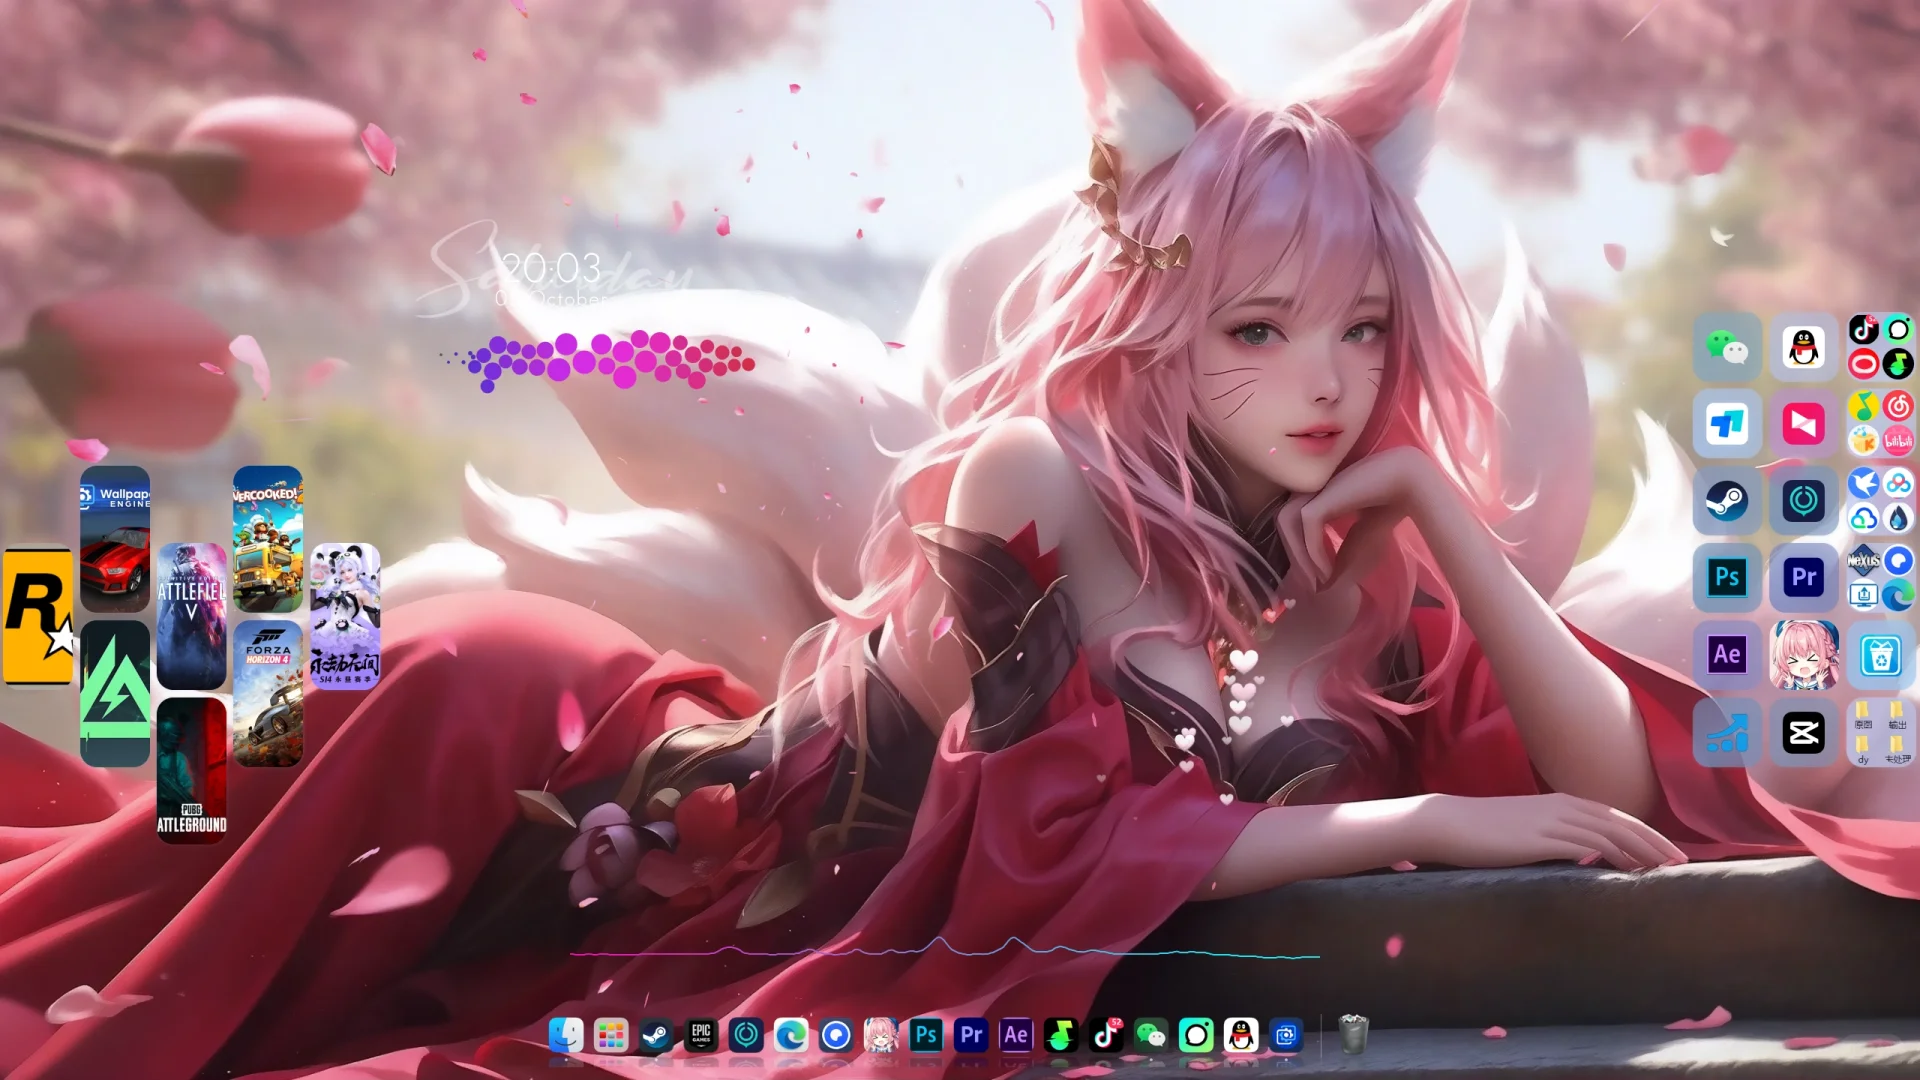Launch After Effects tile on right panel
Viewport: 1920px width, 1080px height.
coord(1727,655)
